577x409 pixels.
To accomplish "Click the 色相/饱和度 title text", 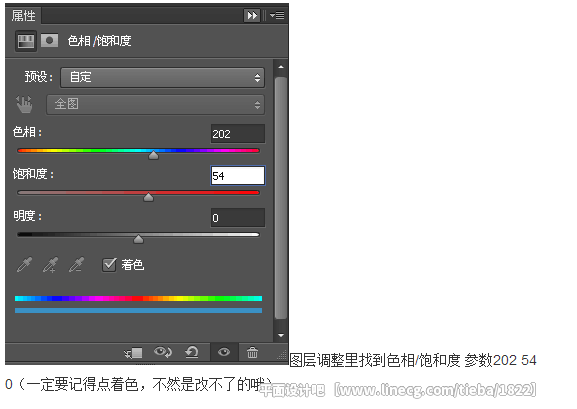I will (99, 40).
